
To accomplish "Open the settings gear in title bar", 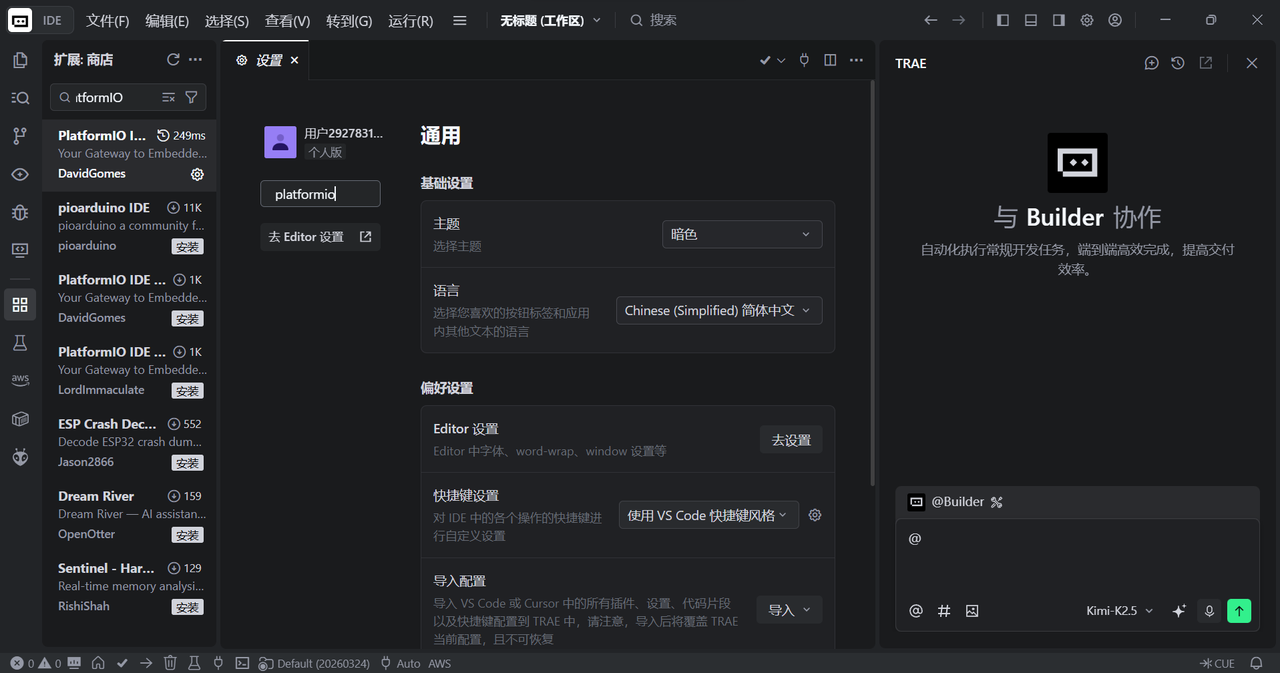I will (1087, 20).
